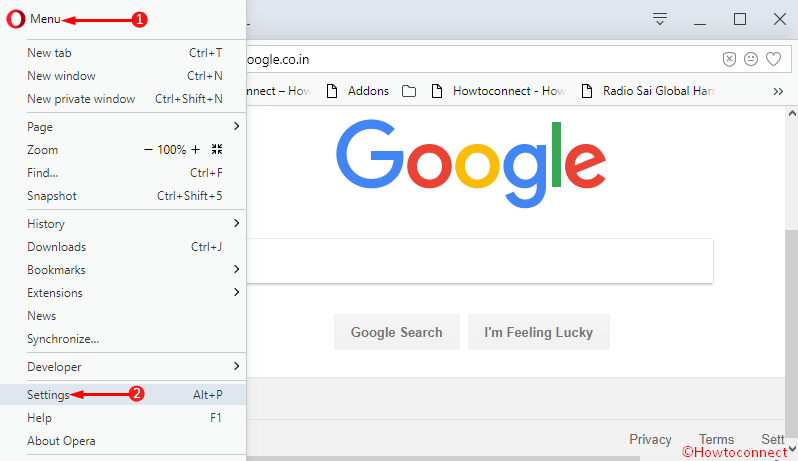Expand the History submenu
The height and width of the screenshot is (461, 798).
(x=237, y=223)
